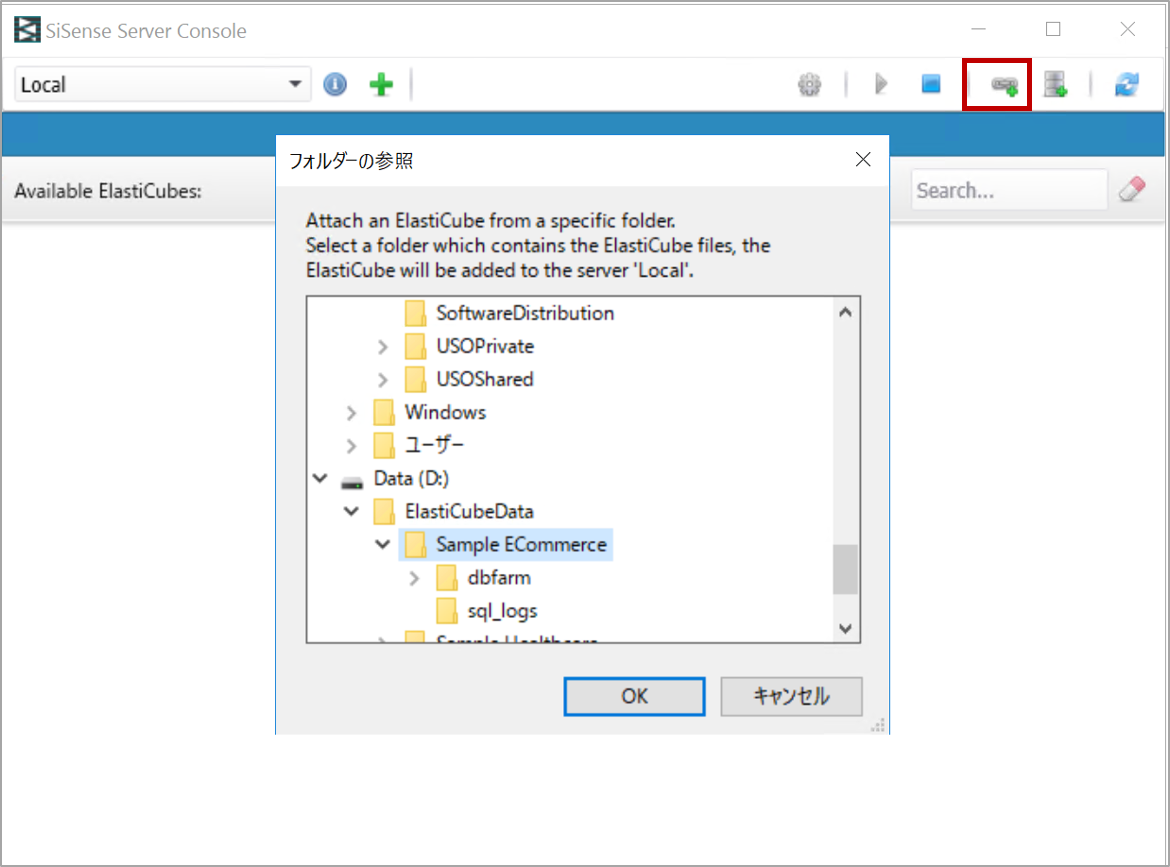The height and width of the screenshot is (867, 1170).
Task: Select the USOShared folder
Action: (484, 379)
